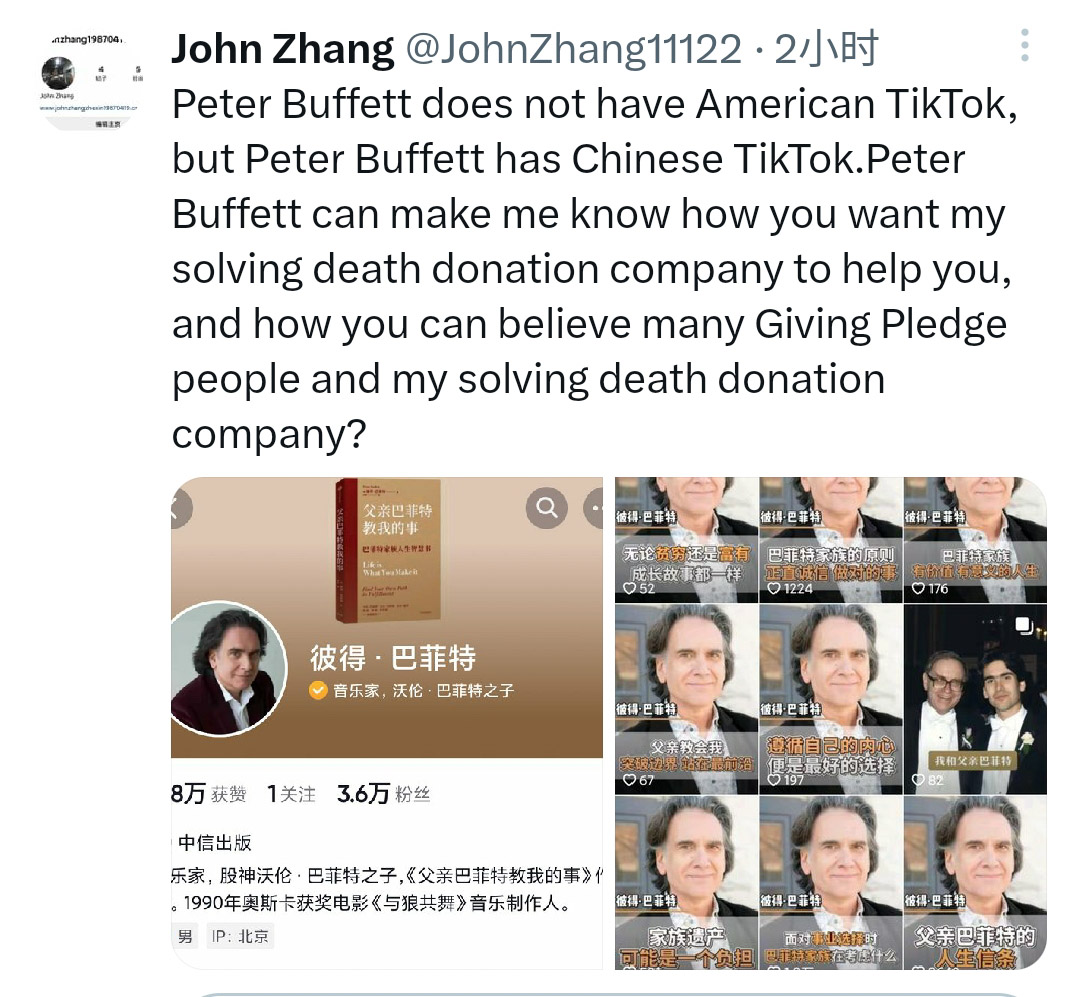Open Peter Buffett's round profile photo
This screenshot has height=997, width=1080.
(x=228, y=668)
